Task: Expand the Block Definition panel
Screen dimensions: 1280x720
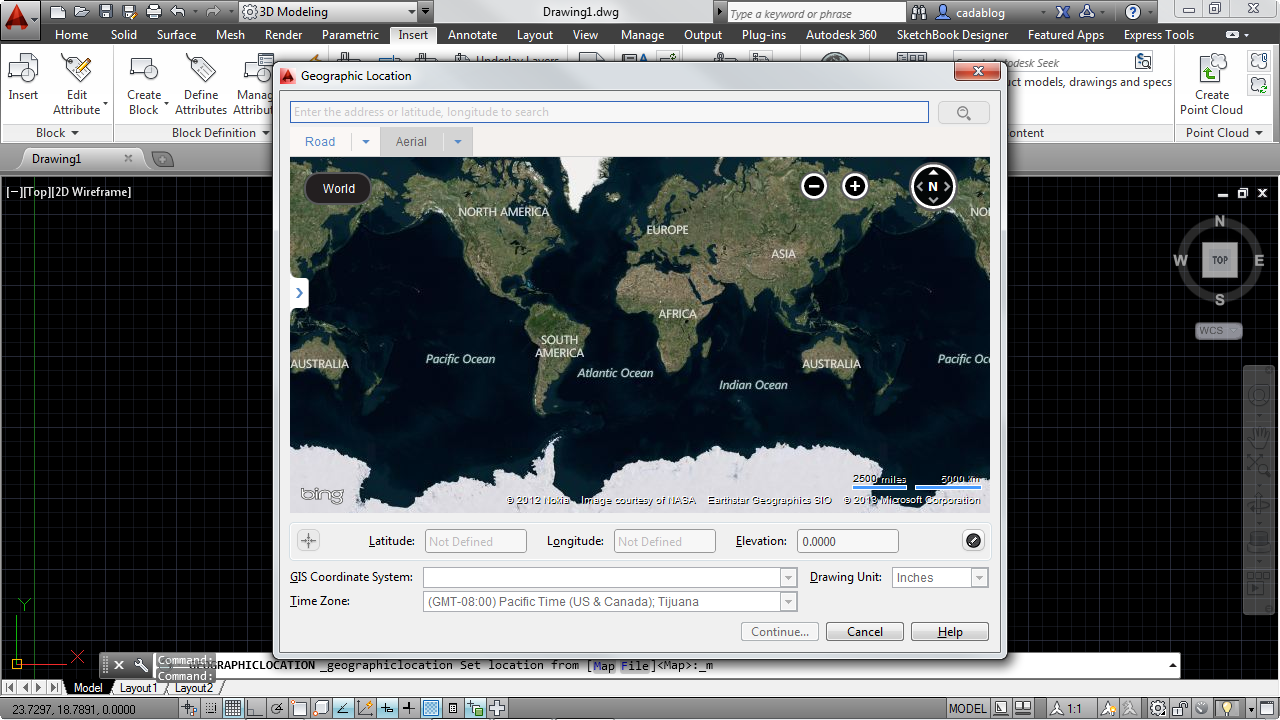Action: [221, 132]
